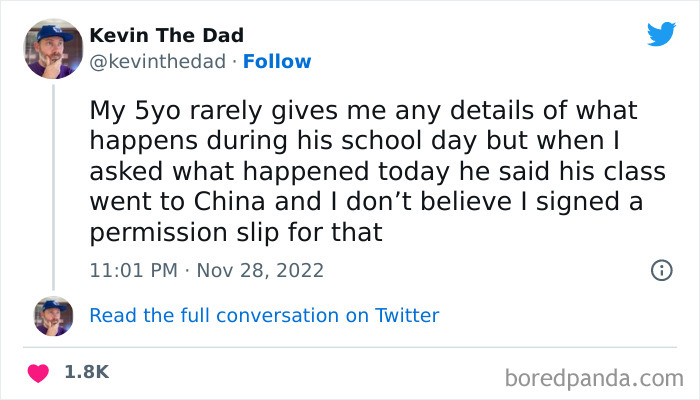The width and height of the screenshot is (700, 400).
Task: Open "Read the full conversation on Twitter"
Action: pos(264,315)
